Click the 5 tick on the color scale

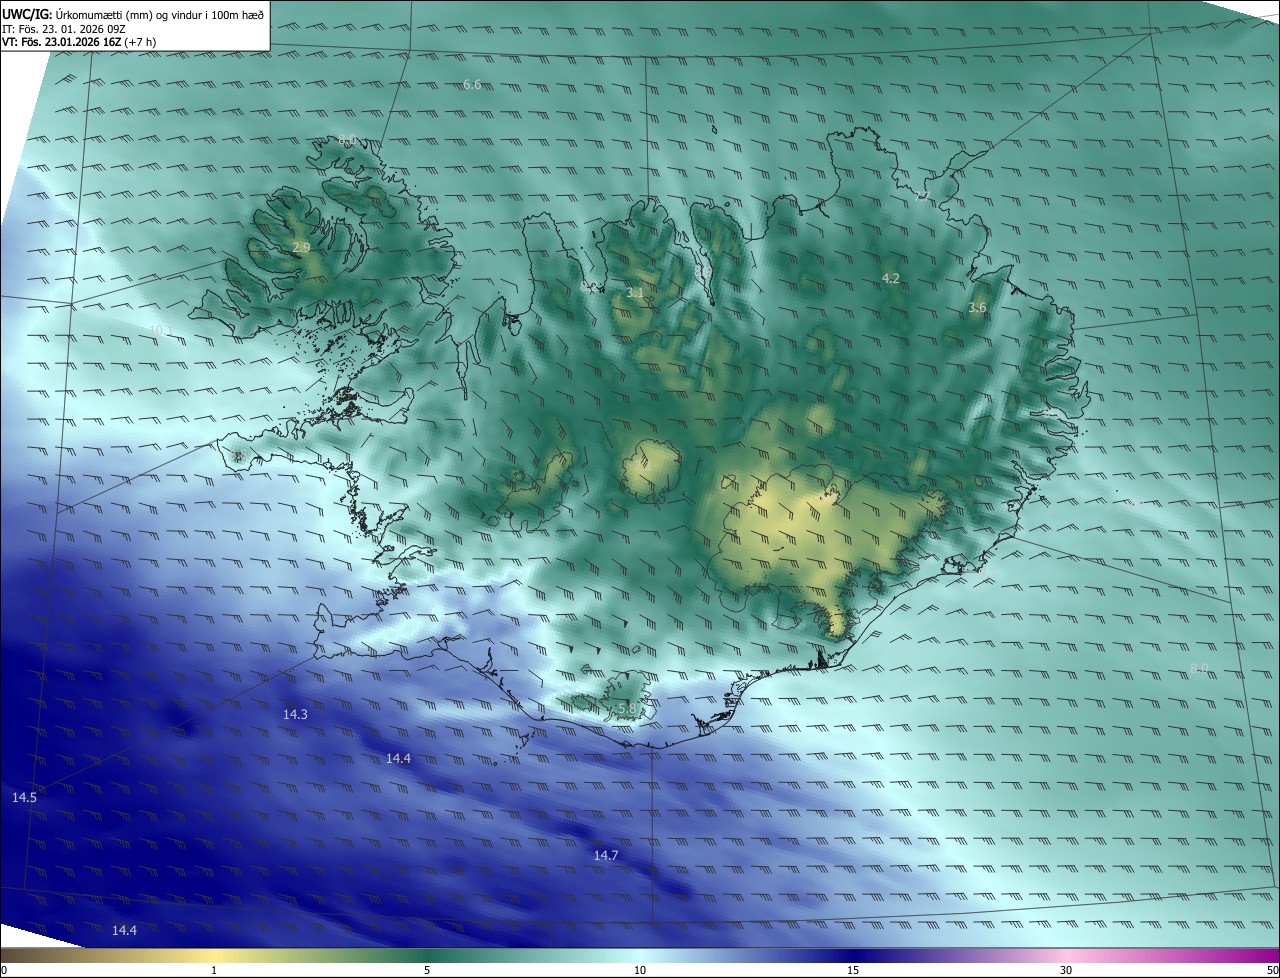pos(427,971)
